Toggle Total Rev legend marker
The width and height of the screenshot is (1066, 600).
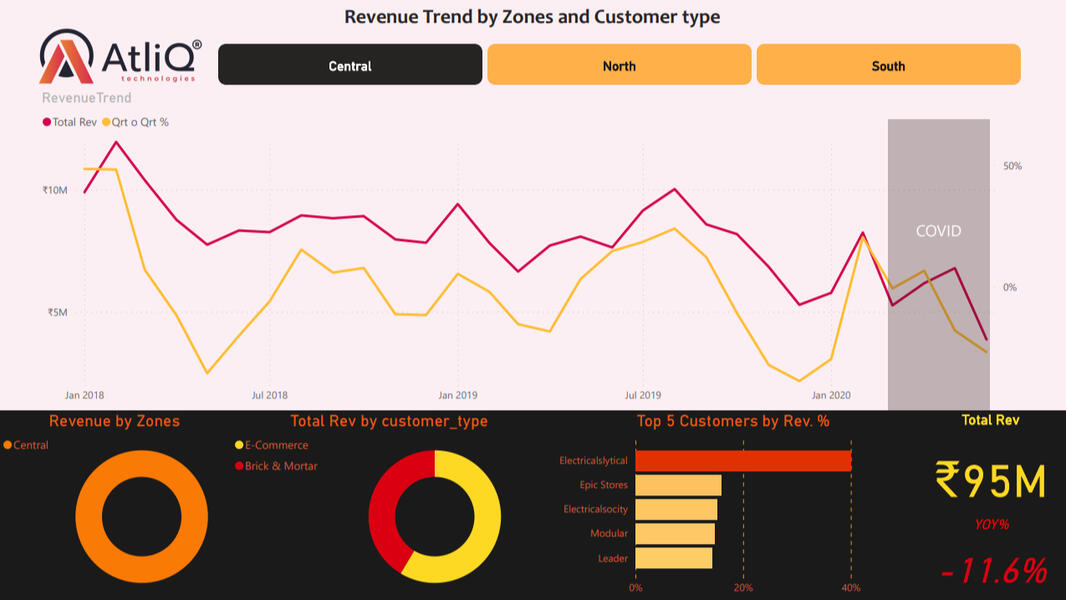[47, 122]
